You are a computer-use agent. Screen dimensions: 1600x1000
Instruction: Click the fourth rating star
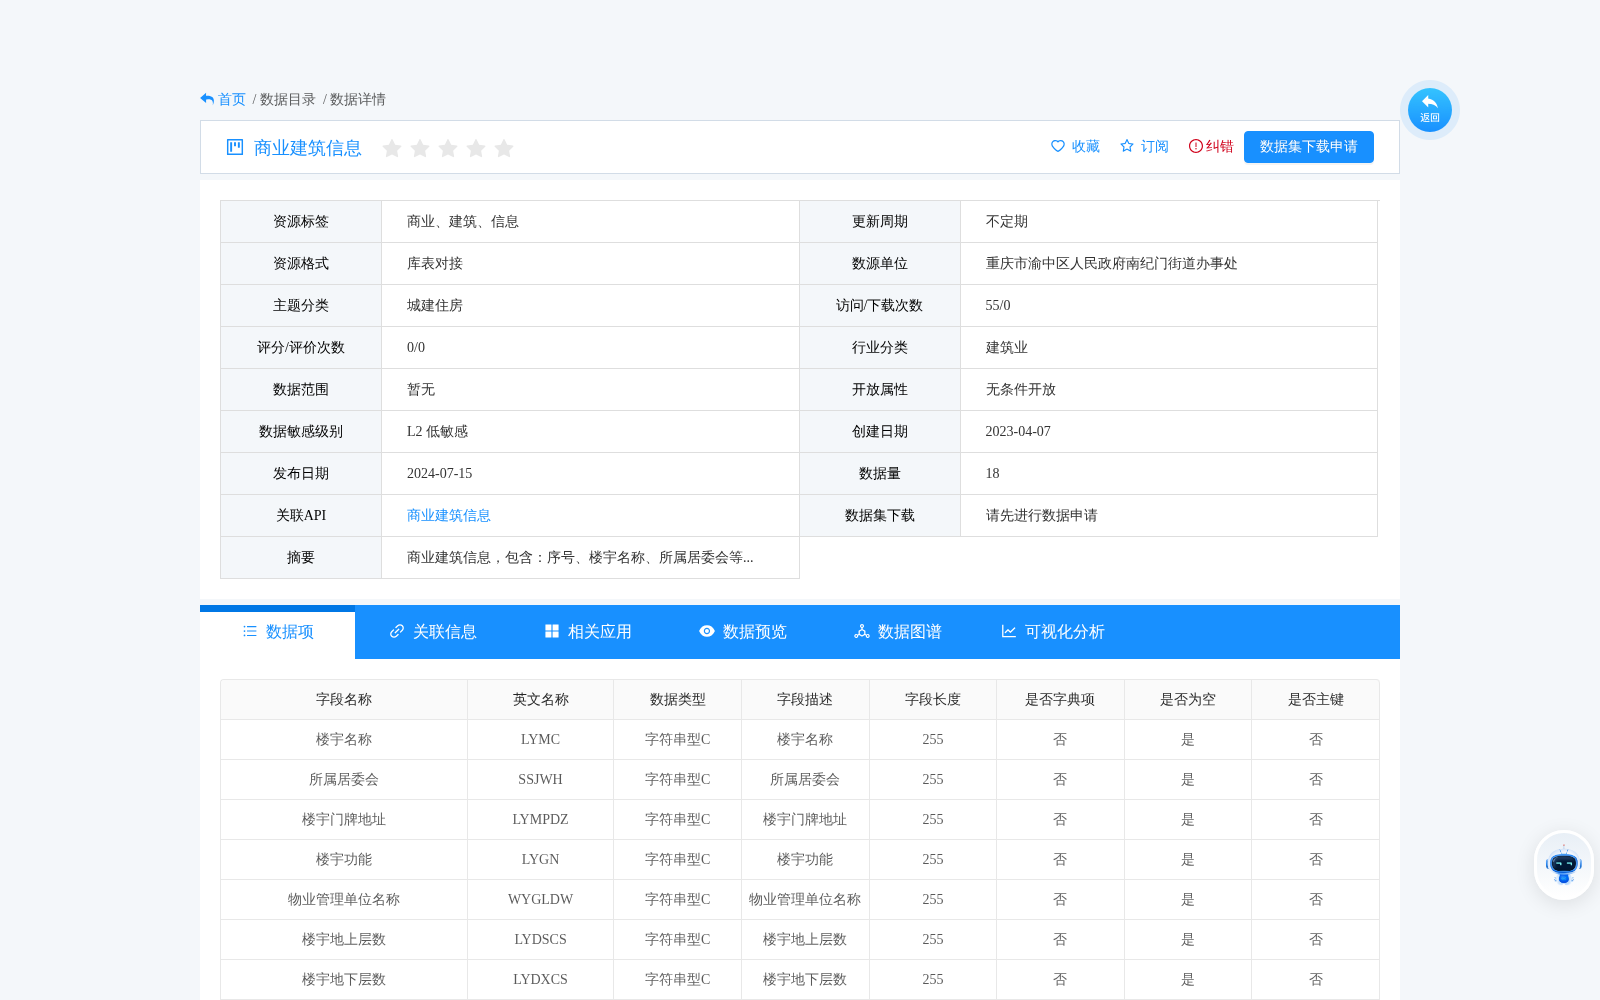pos(476,148)
